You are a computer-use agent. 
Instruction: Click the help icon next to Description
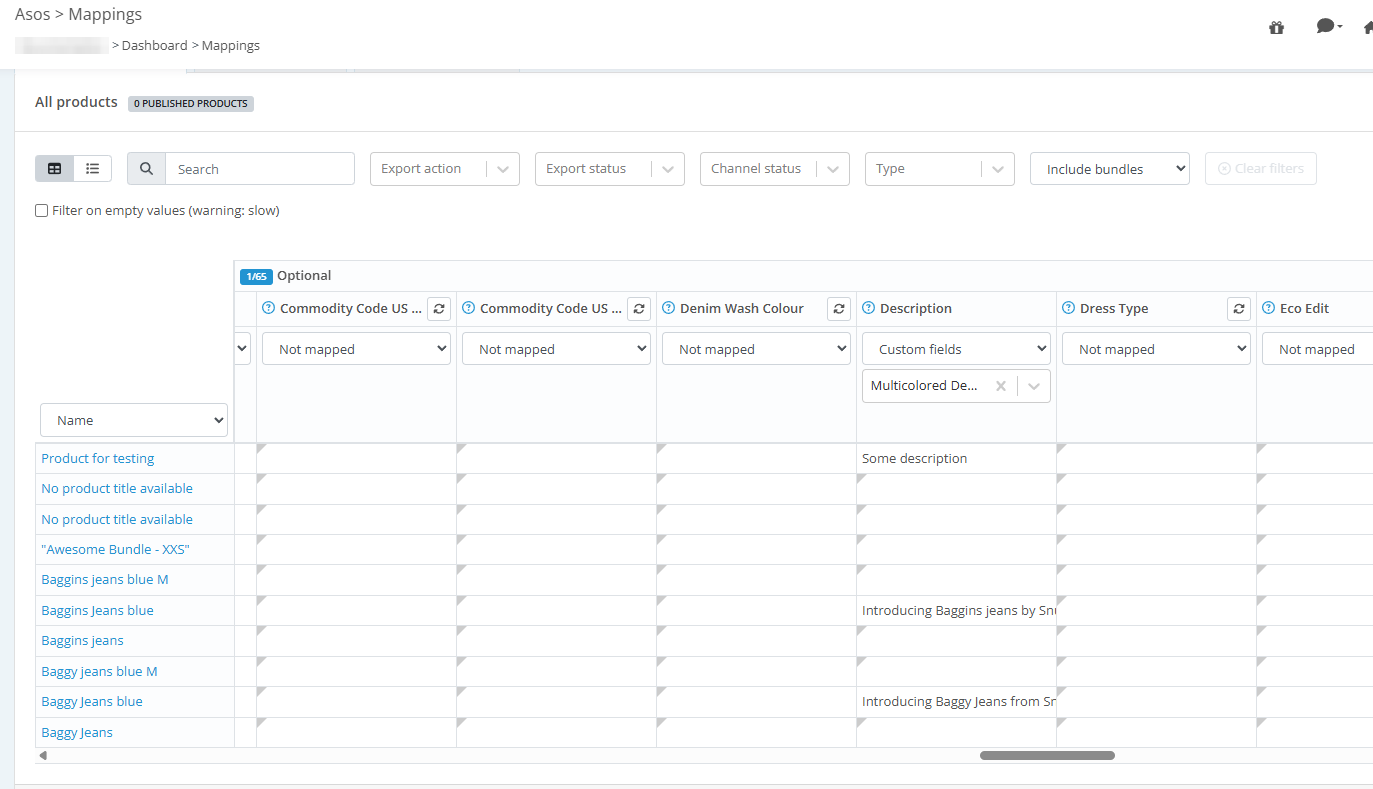click(868, 308)
